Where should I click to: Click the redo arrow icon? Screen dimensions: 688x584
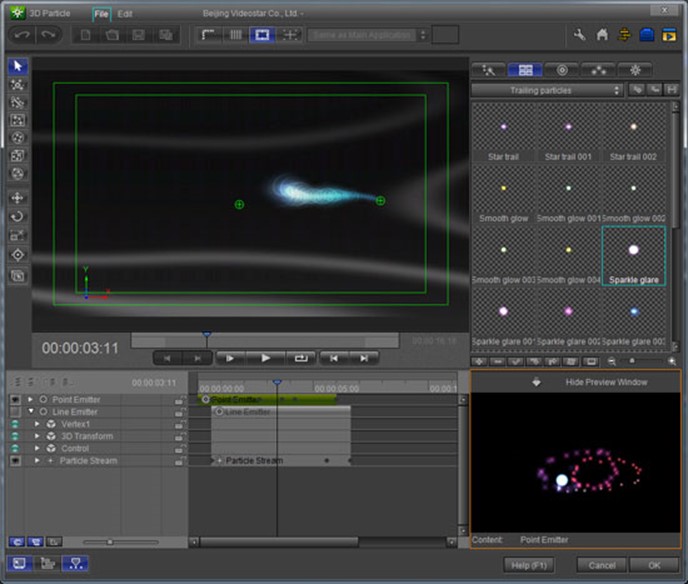(48, 35)
